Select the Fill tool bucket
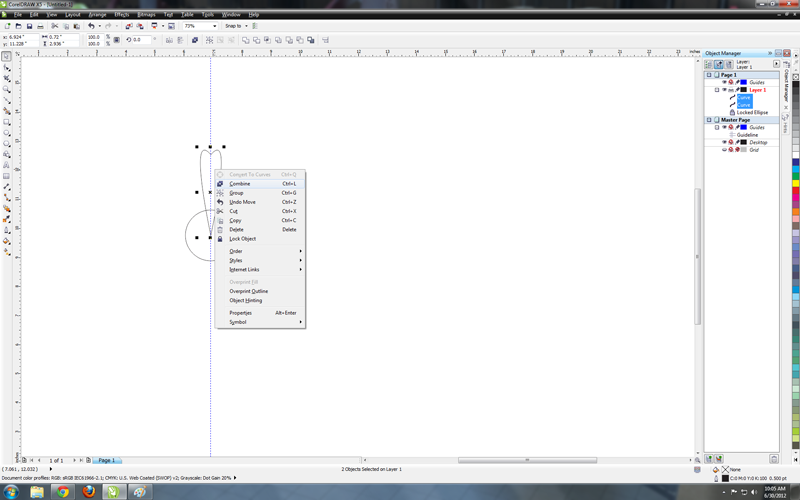Viewport: 800px width, 500px height. (x=7, y=241)
